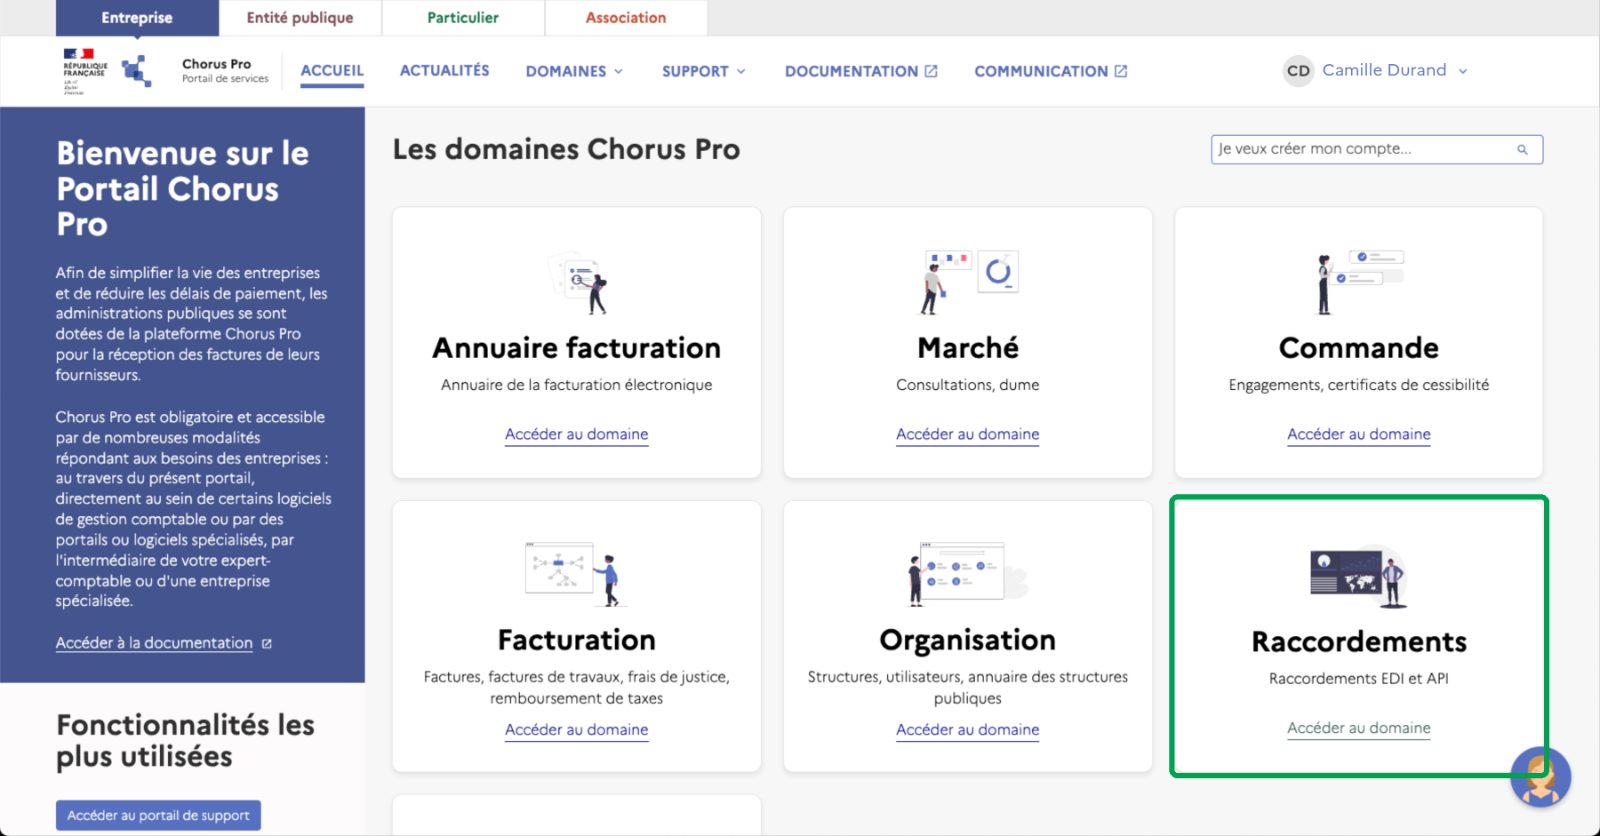1600x836 pixels.
Task: Click 'Fonctionnalités les plus utilisées' heading
Action: tap(185, 741)
